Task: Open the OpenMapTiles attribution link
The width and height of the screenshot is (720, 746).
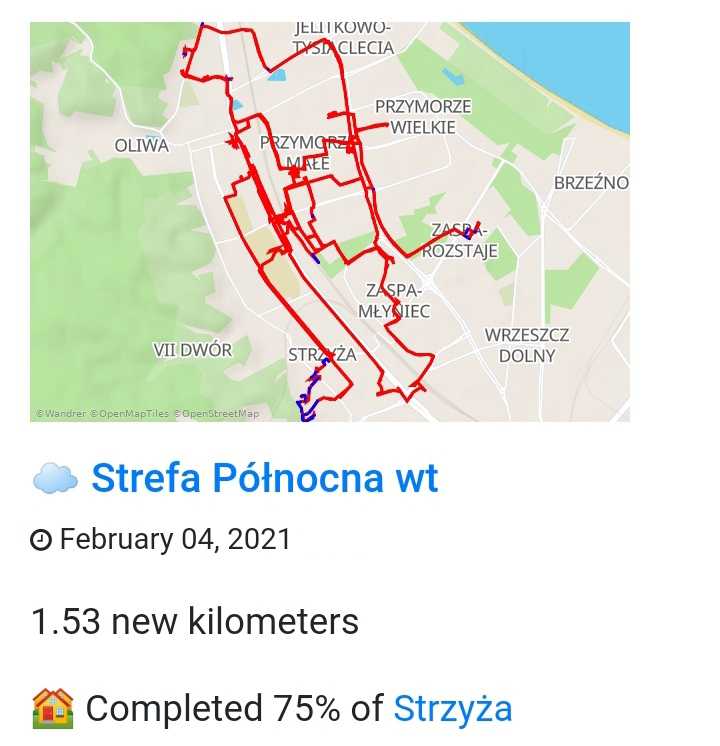Action: [129, 413]
